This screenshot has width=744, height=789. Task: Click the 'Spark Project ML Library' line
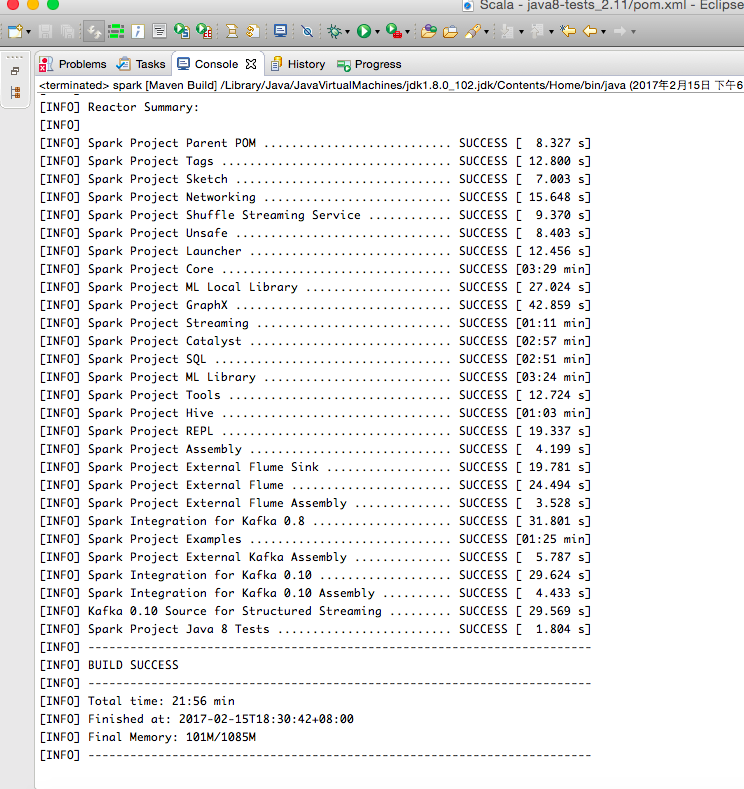[314, 377]
